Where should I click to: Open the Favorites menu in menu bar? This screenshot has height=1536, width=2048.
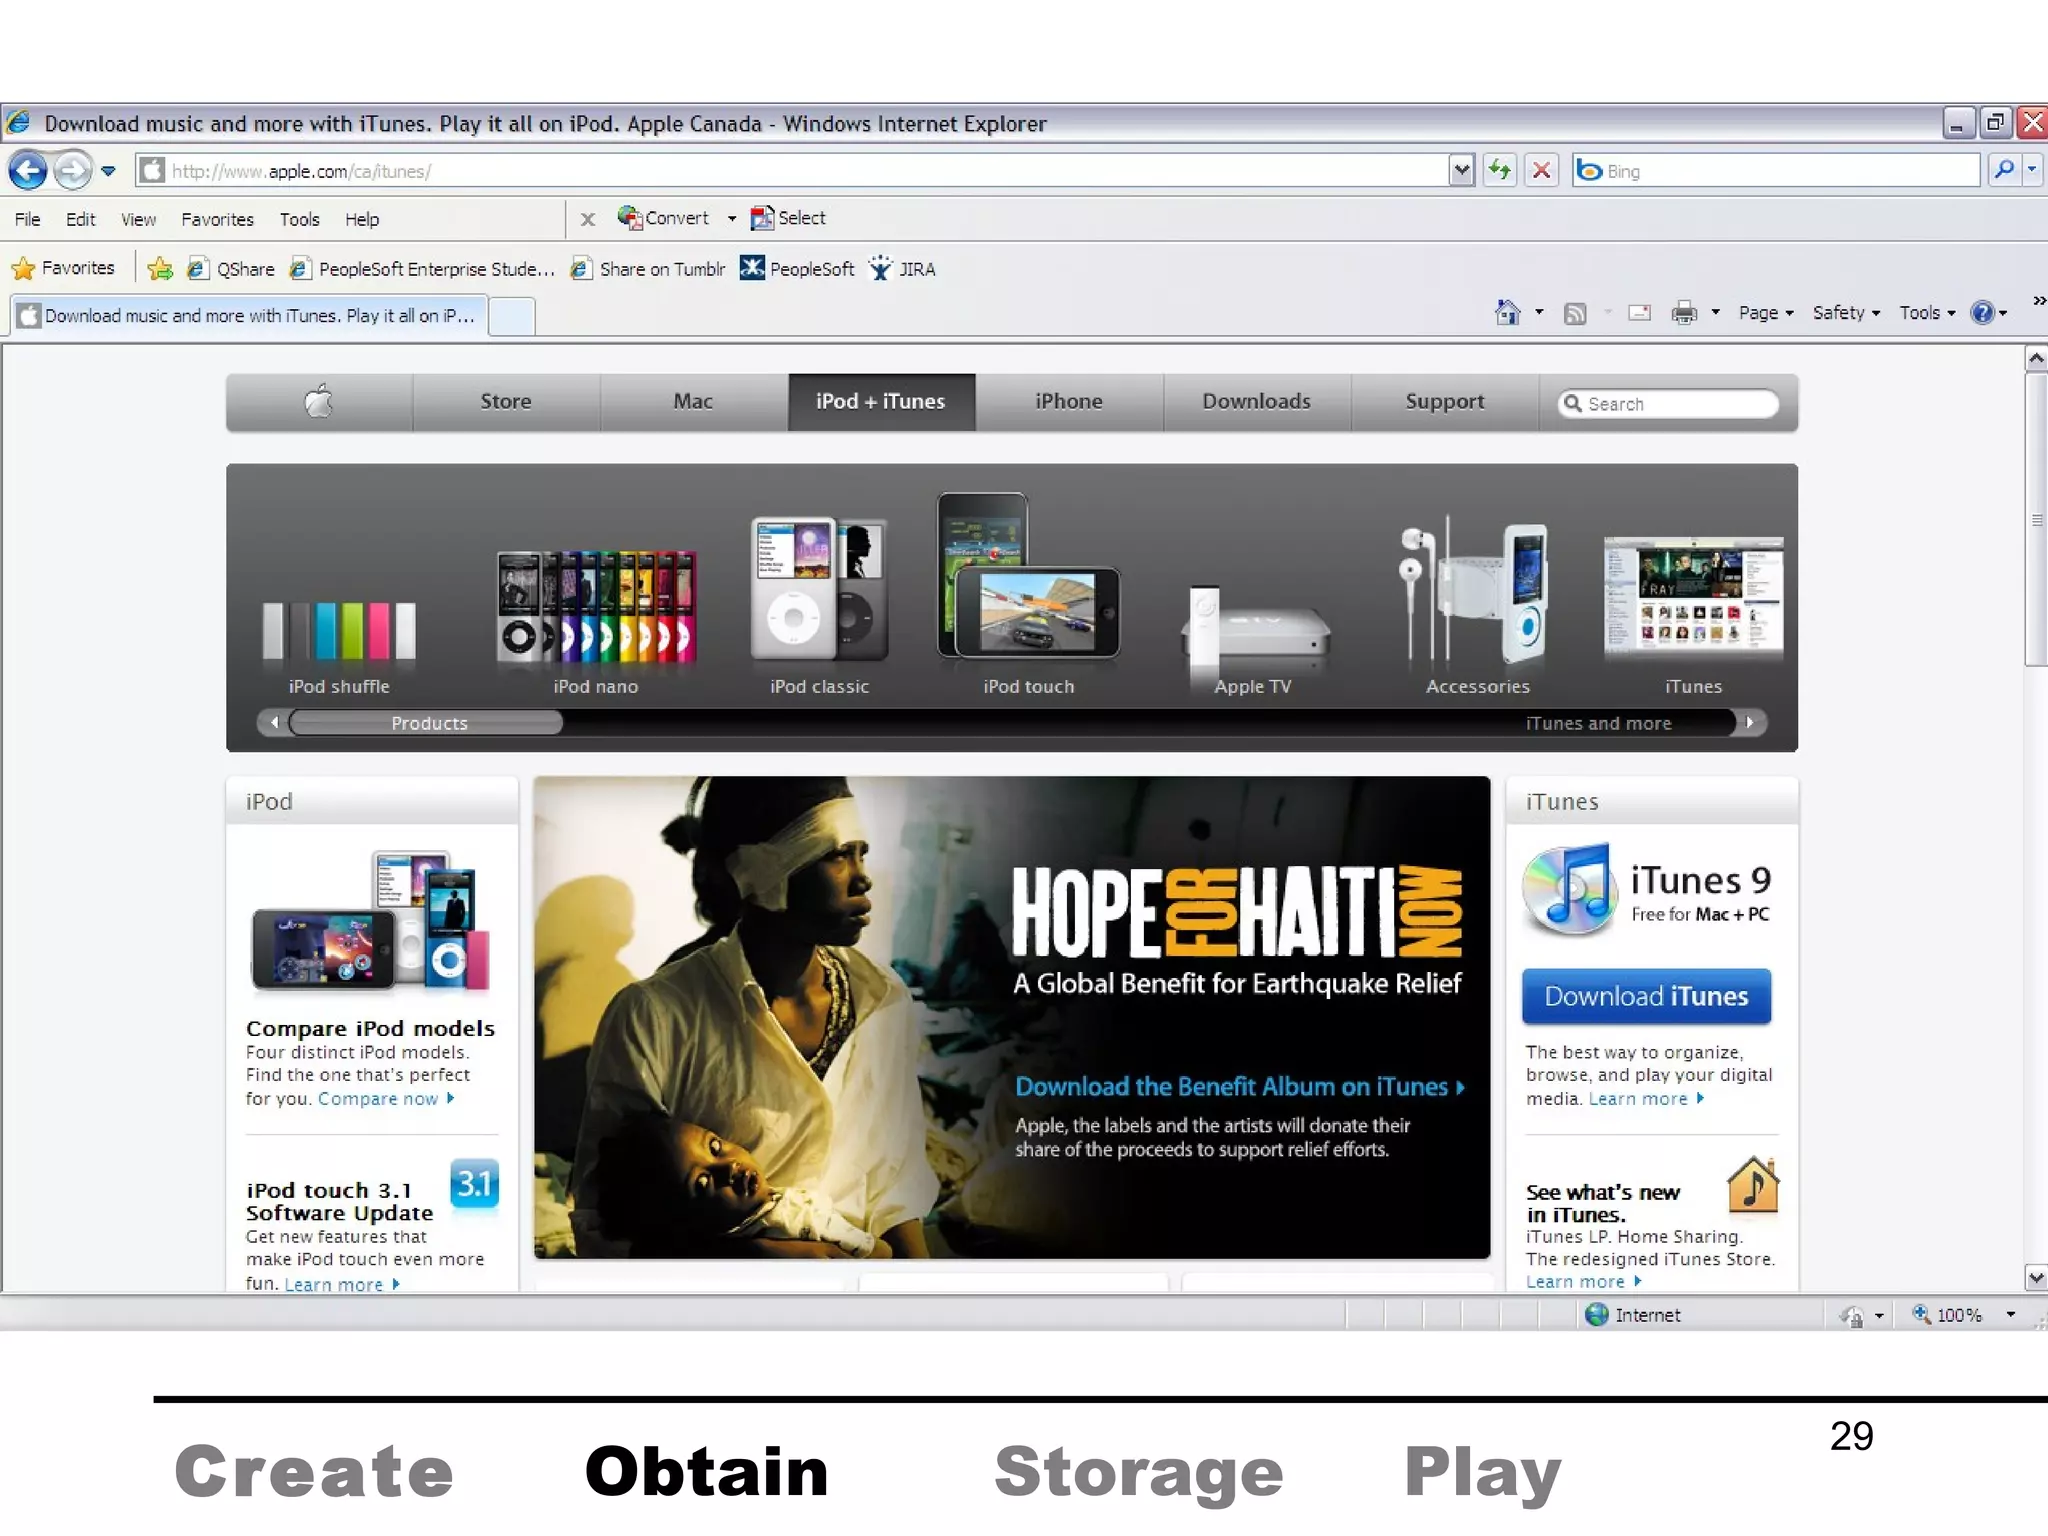(217, 220)
